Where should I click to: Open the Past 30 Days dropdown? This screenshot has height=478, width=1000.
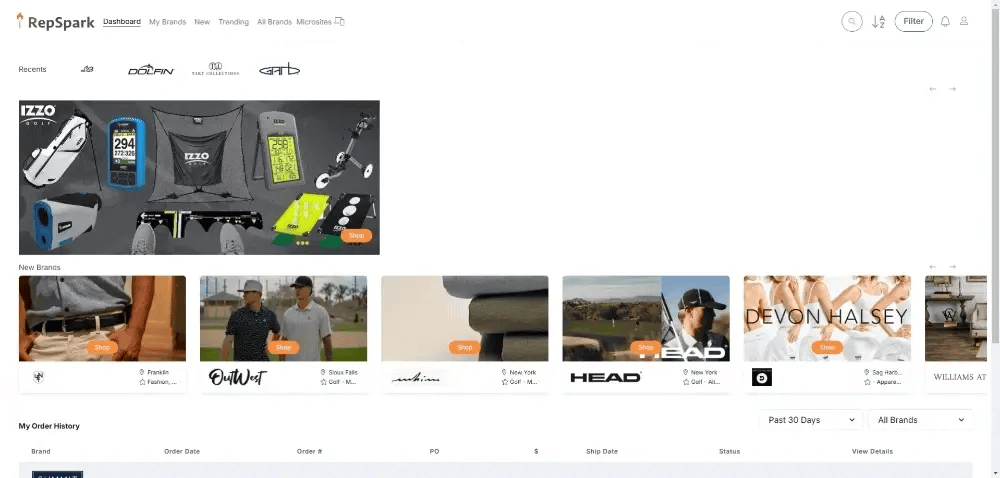tap(811, 419)
